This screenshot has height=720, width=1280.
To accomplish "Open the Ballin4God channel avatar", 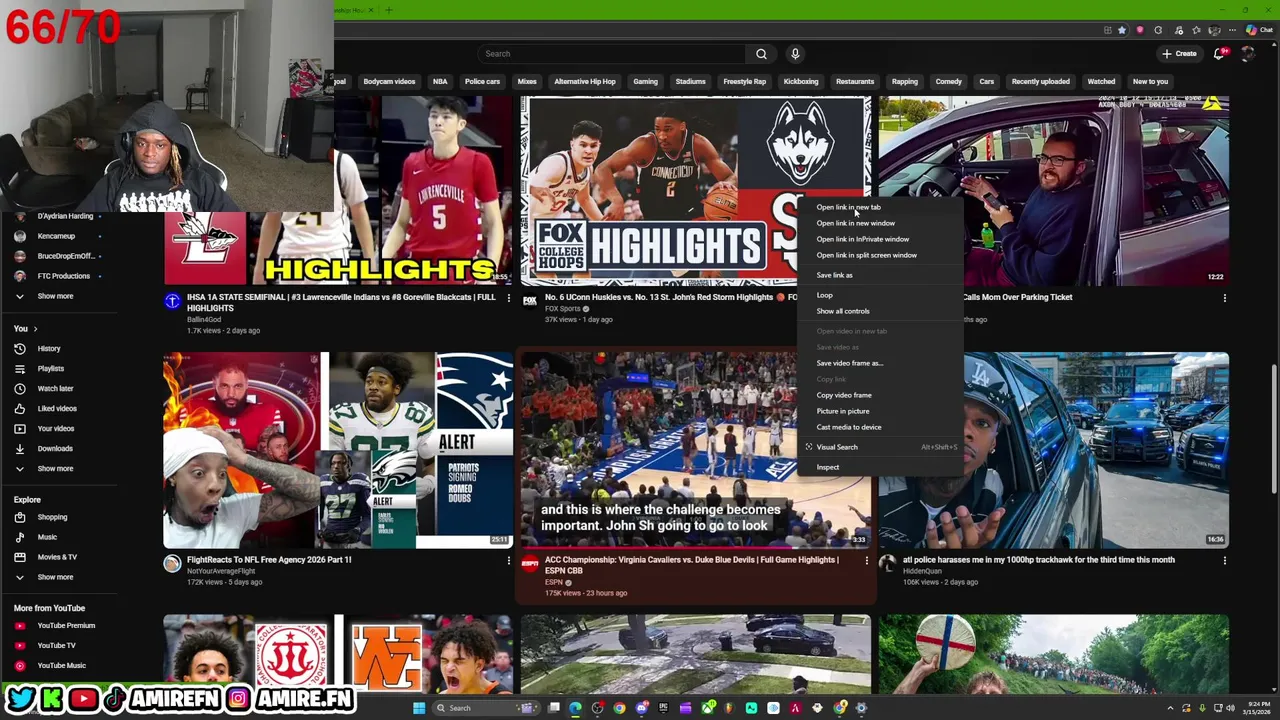I will point(172,300).
